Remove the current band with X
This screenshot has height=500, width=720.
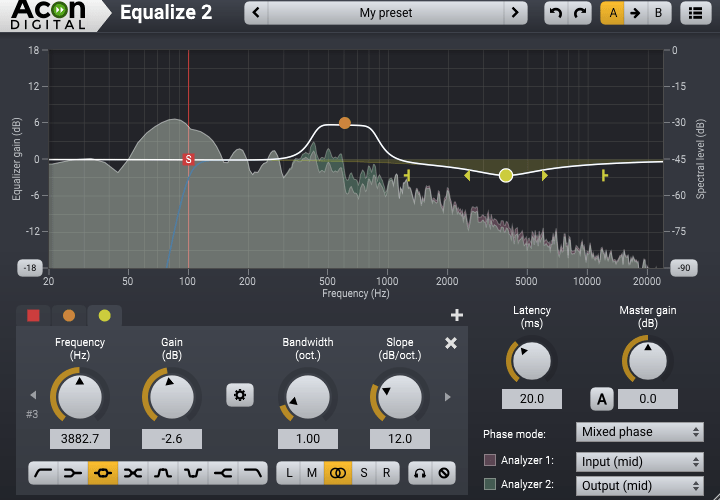click(451, 343)
